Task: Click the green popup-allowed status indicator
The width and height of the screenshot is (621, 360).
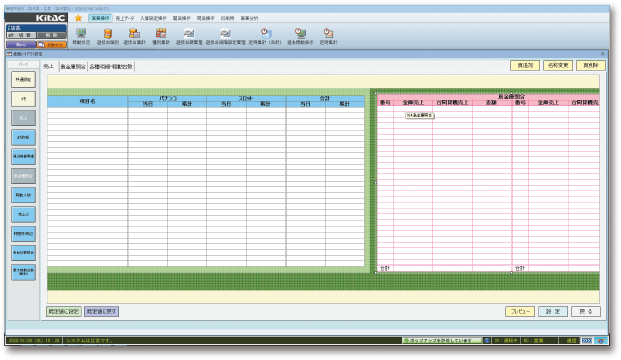Action: point(442,340)
